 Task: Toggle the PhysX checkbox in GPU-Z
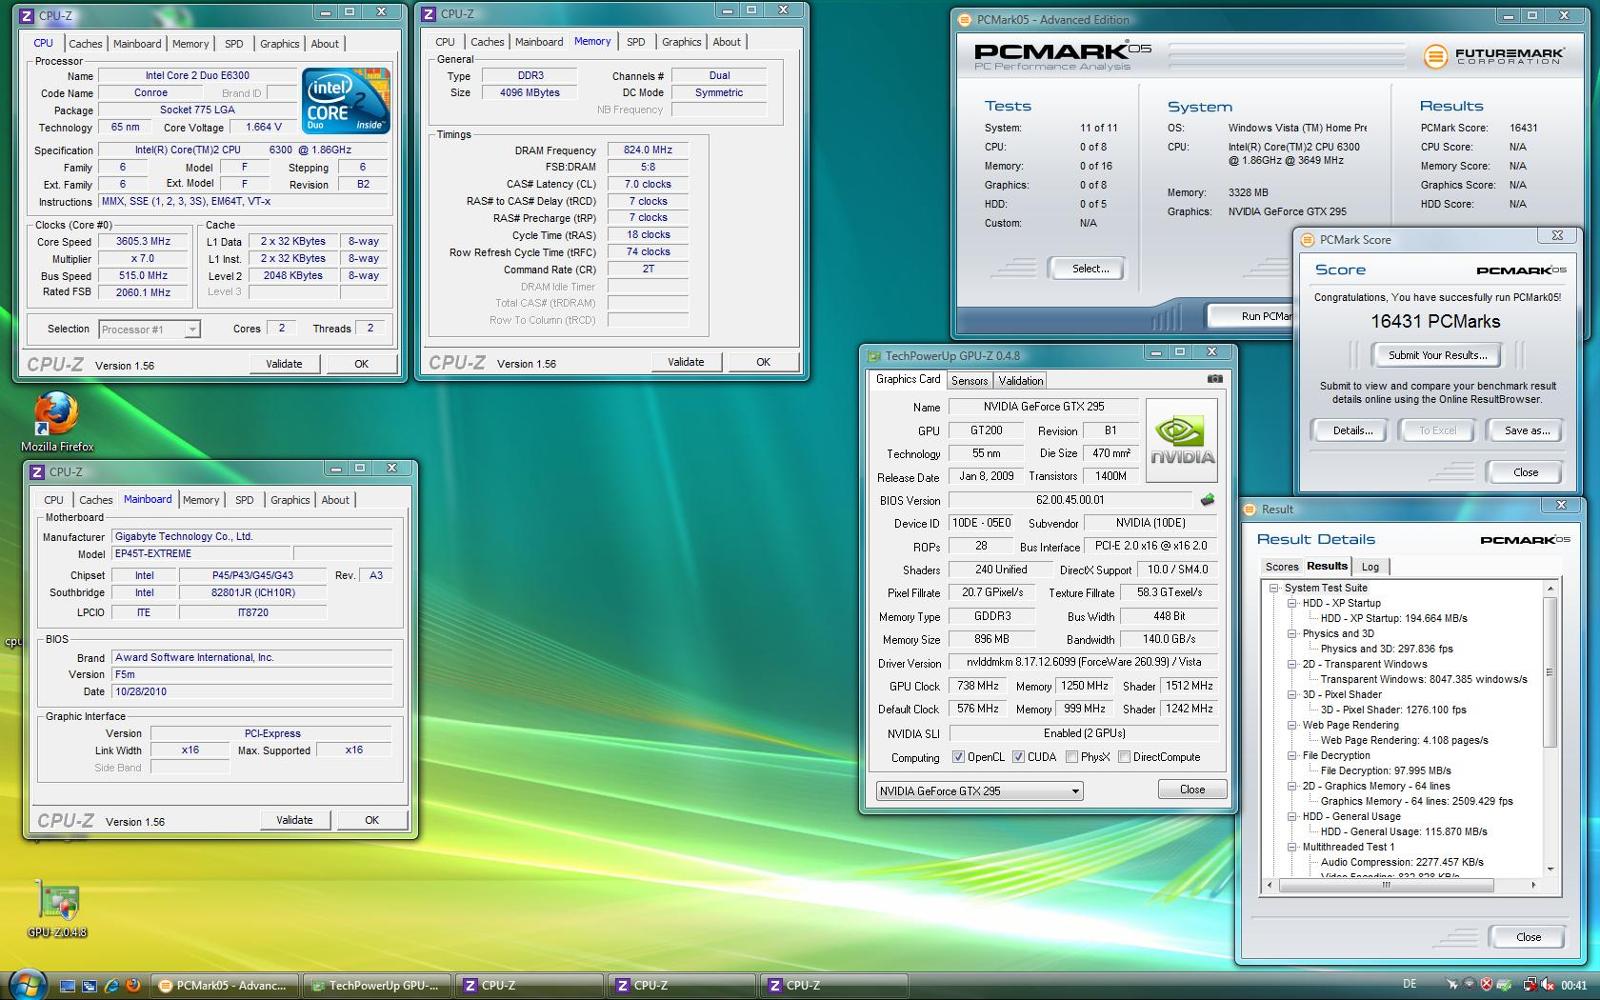[x=1072, y=757]
